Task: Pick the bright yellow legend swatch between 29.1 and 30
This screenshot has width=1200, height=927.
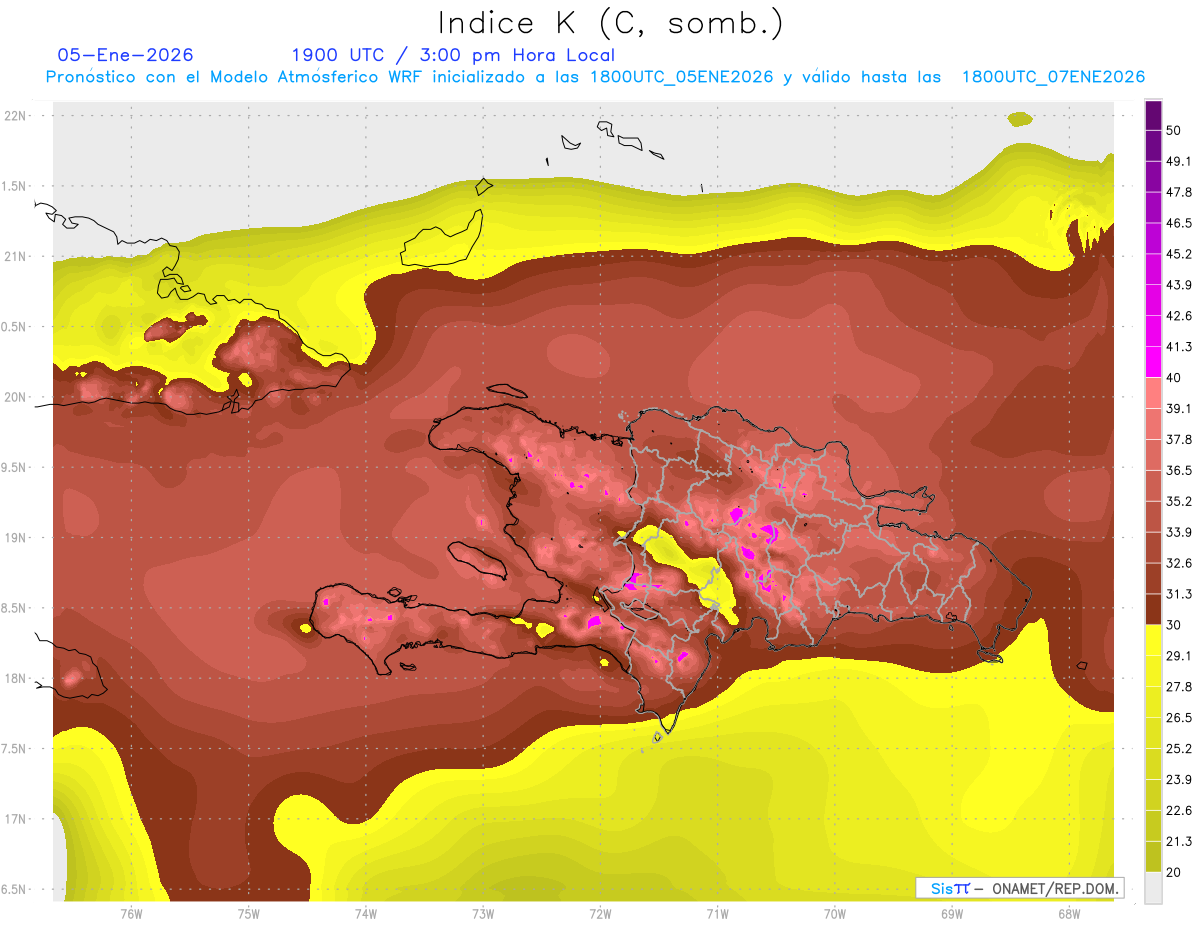Action: (x=1153, y=641)
